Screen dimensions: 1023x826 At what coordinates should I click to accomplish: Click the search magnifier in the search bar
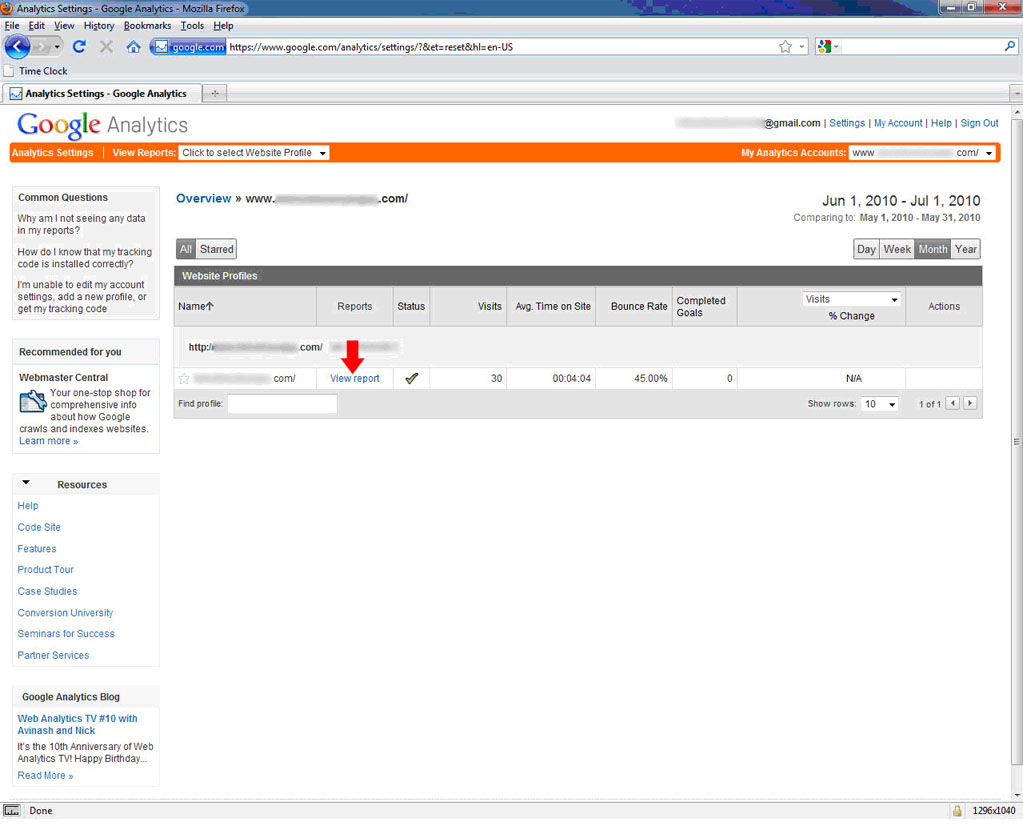click(x=1009, y=46)
